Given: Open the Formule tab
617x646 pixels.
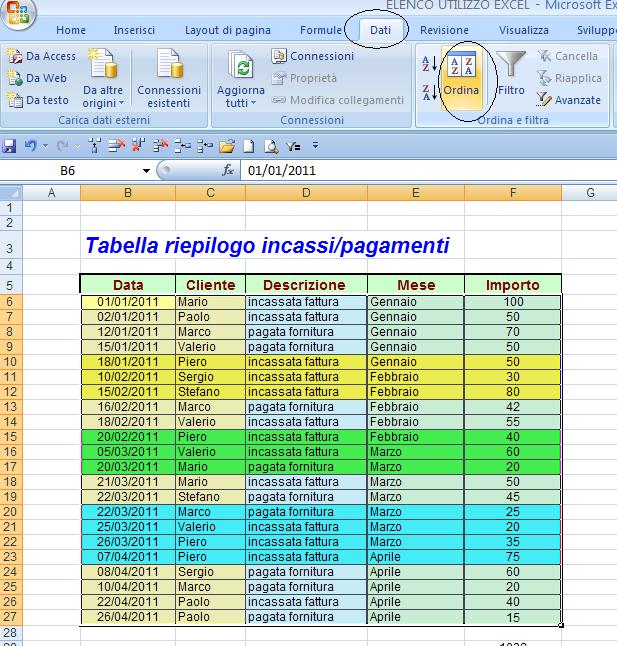Looking at the screenshot, I should click(x=321, y=30).
